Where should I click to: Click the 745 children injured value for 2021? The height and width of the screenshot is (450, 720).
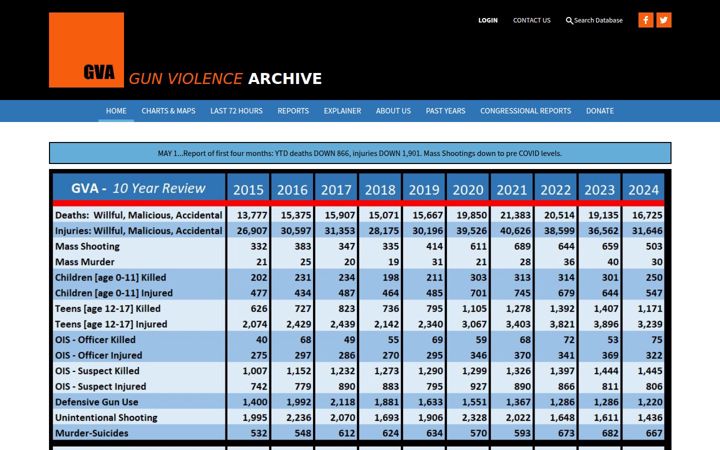point(522,293)
